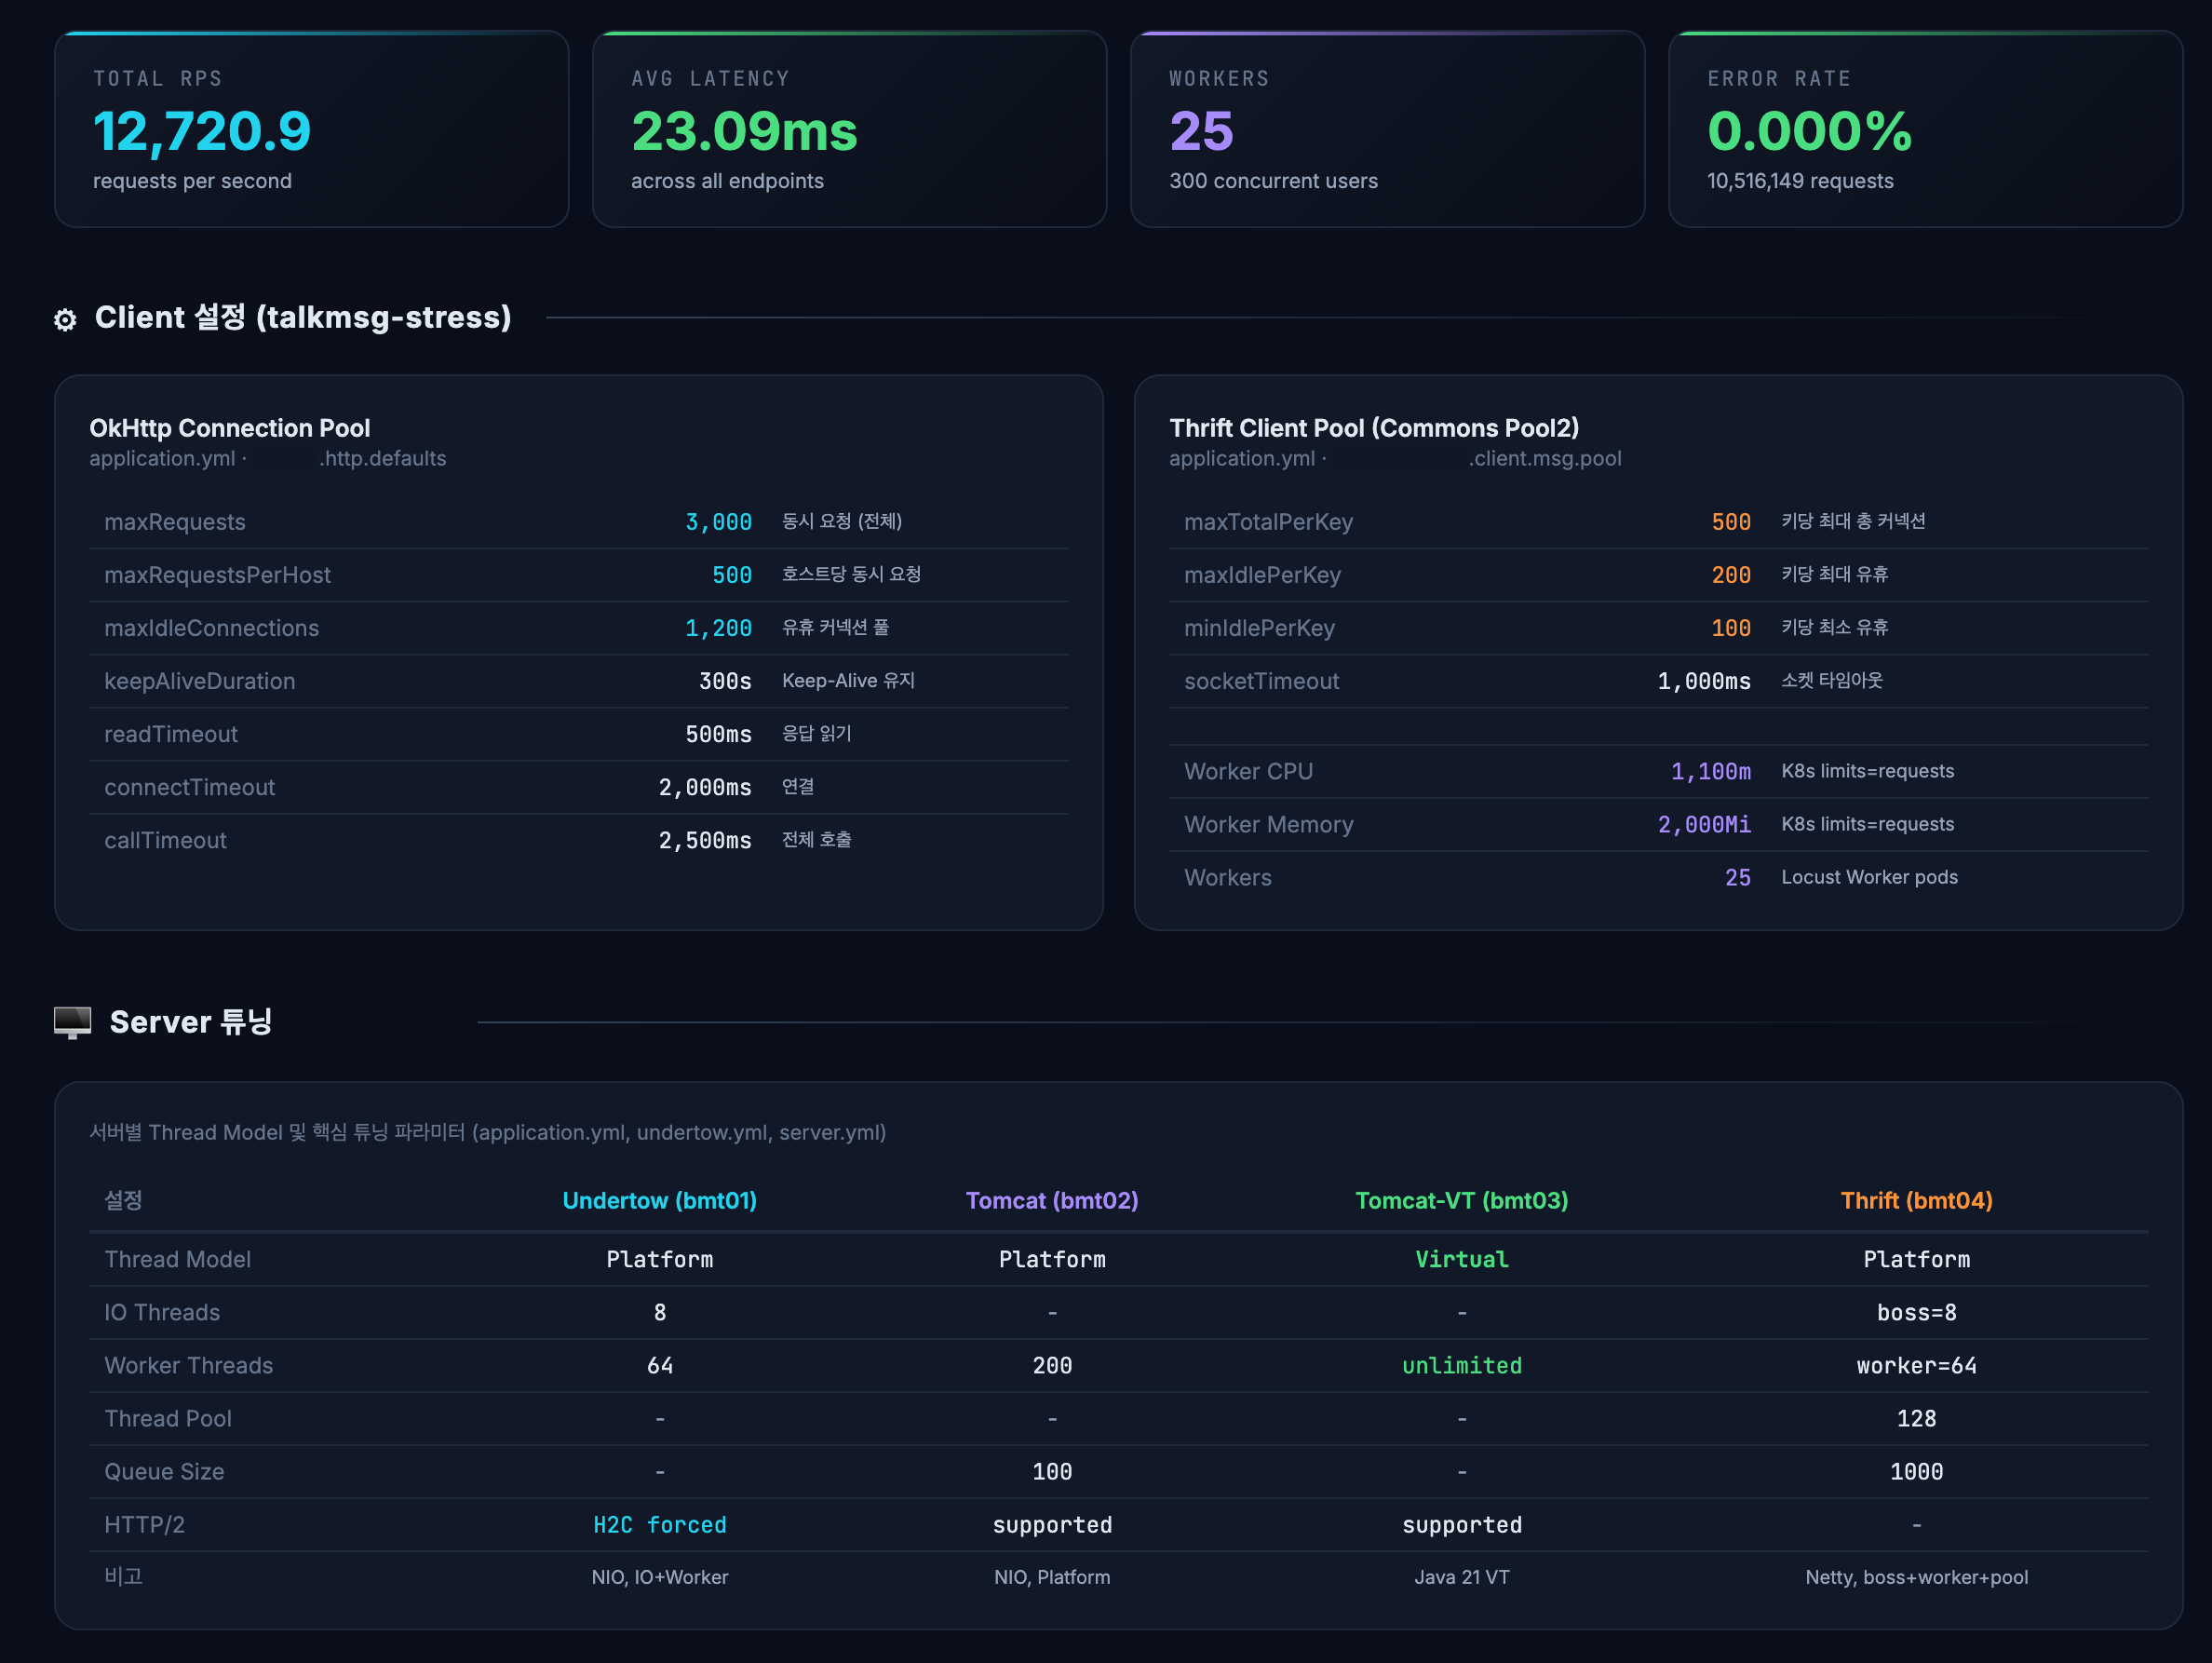2212x1663 pixels.
Task: Click the "Keep-Alive 유지" description
Action: (848, 681)
